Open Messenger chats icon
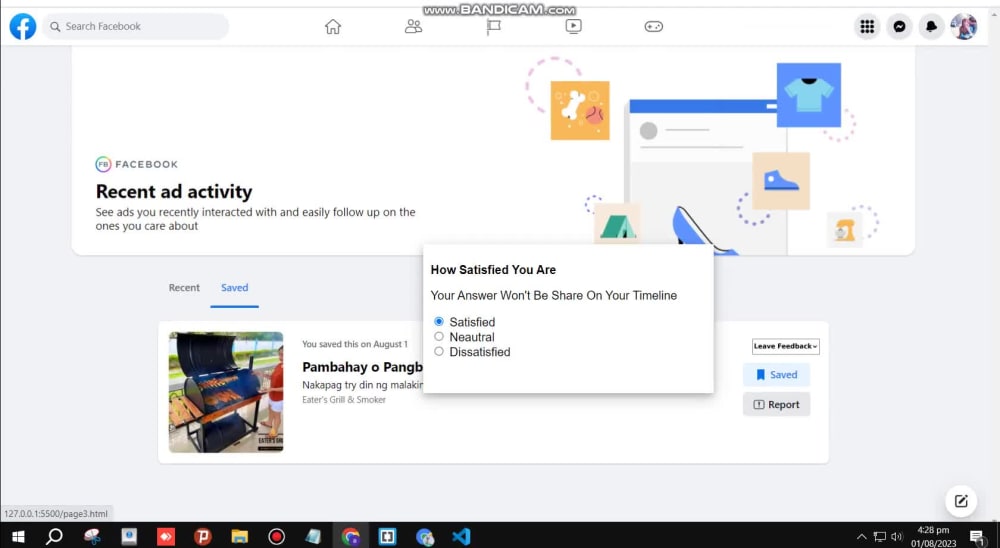The height and width of the screenshot is (548, 1000). [899, 26]
